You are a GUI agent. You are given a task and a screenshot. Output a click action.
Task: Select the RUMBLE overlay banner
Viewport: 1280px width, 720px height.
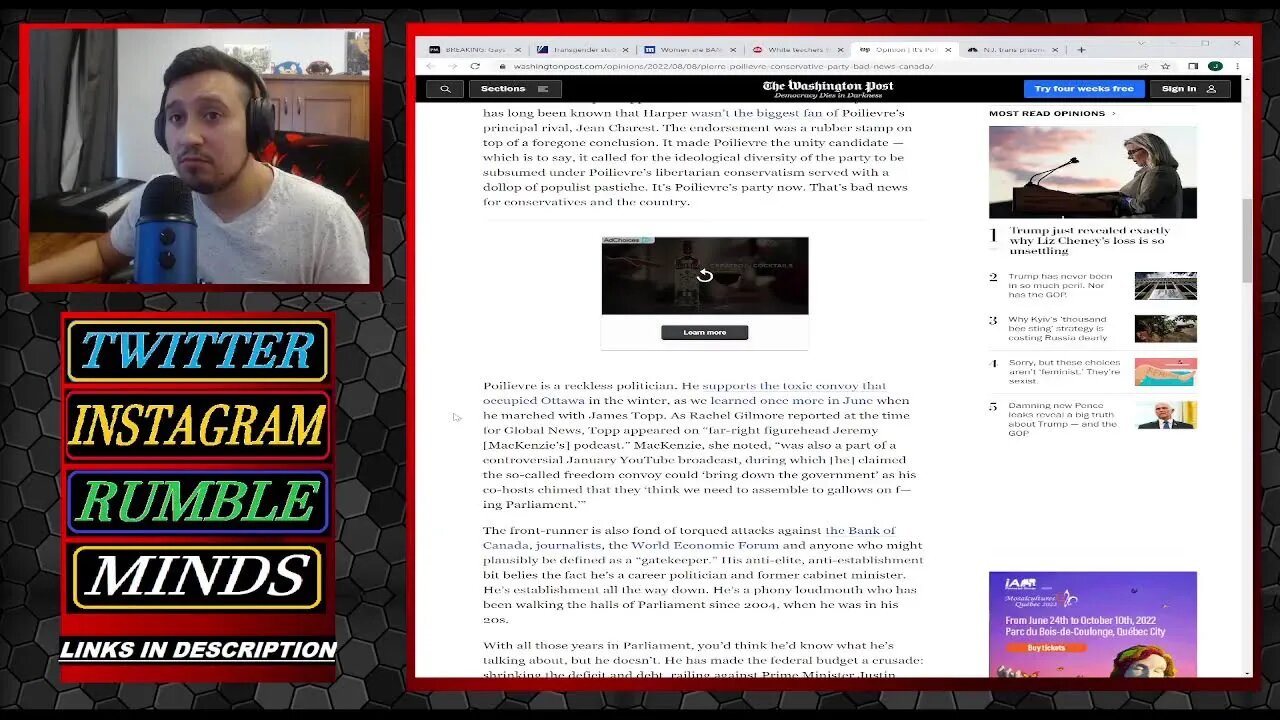[x=197, y=501]
